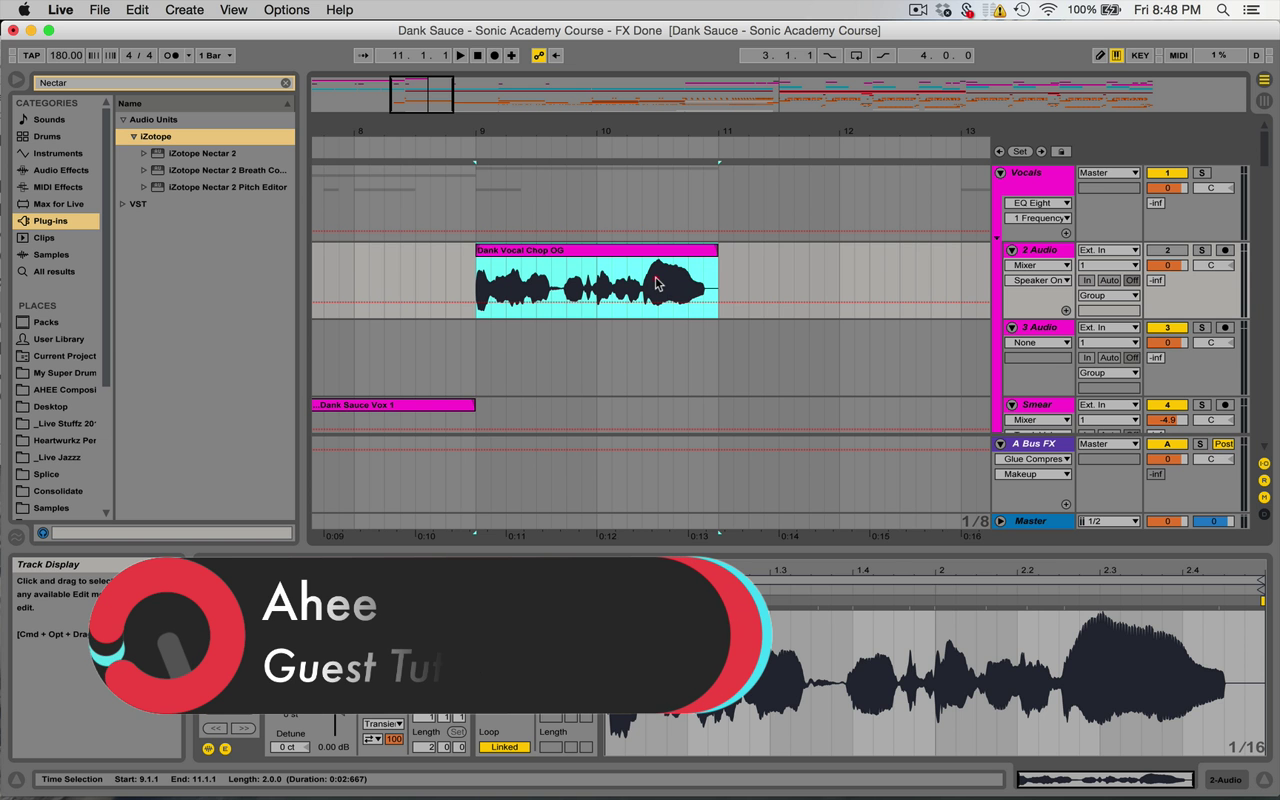
Task: Click the Back to Arrangement arrow
Action: tap(556, 56)
